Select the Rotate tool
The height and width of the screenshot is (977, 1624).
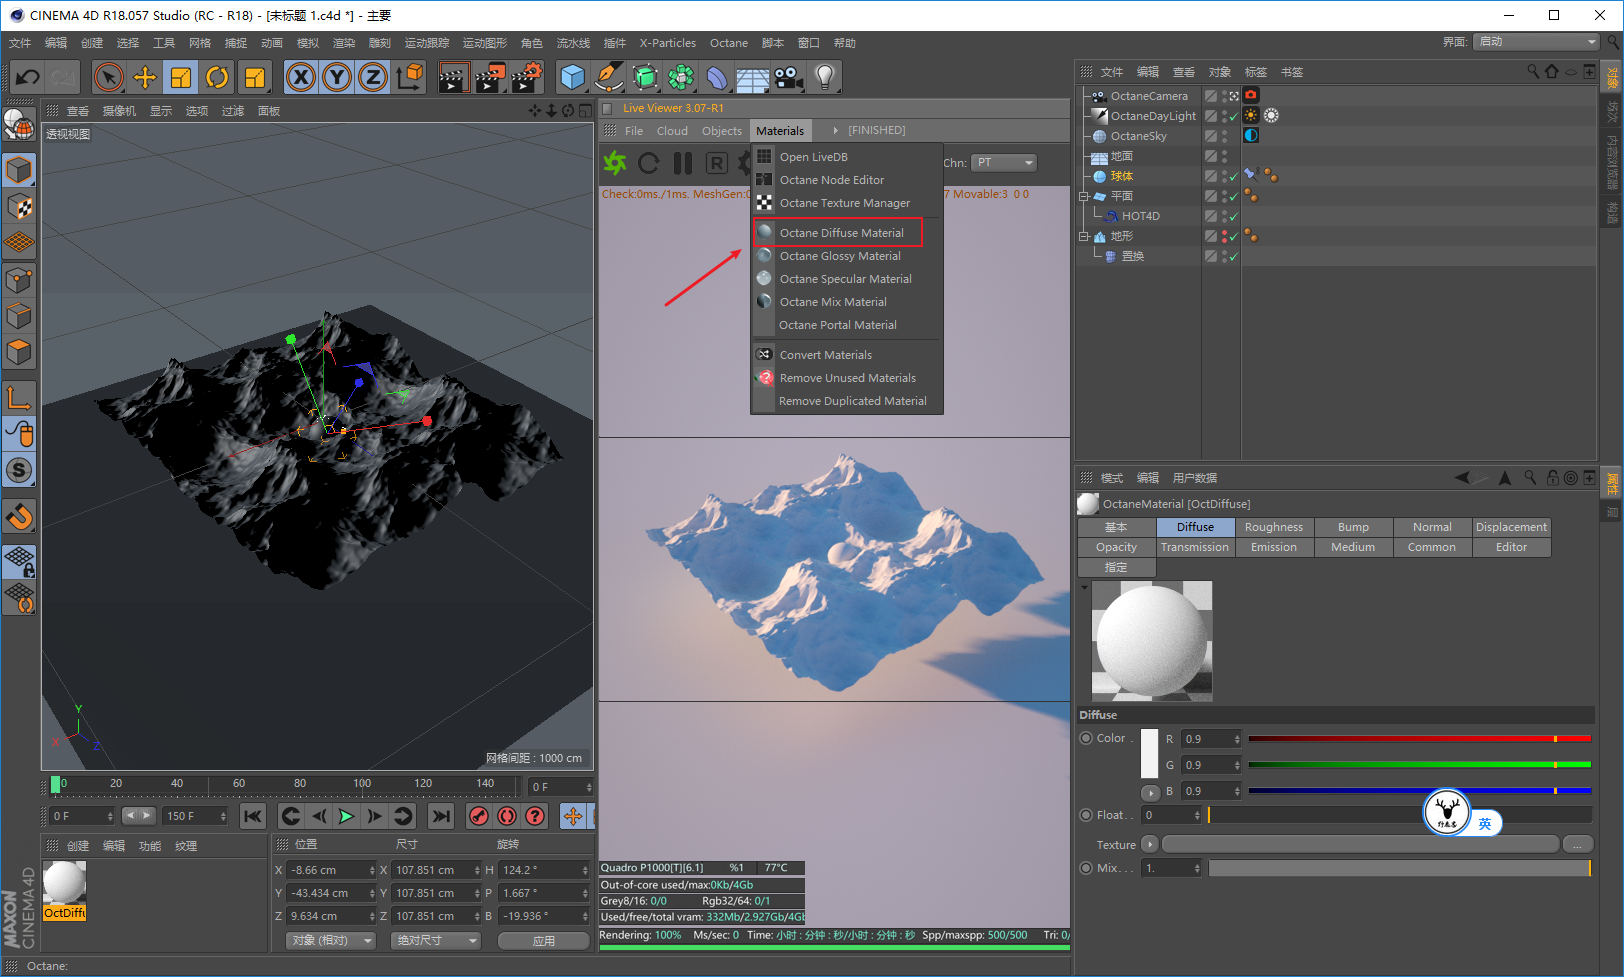point(217,77)
